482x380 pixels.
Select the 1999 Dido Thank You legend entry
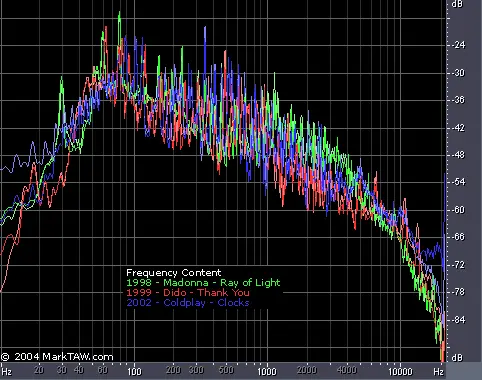click(188, 293)
